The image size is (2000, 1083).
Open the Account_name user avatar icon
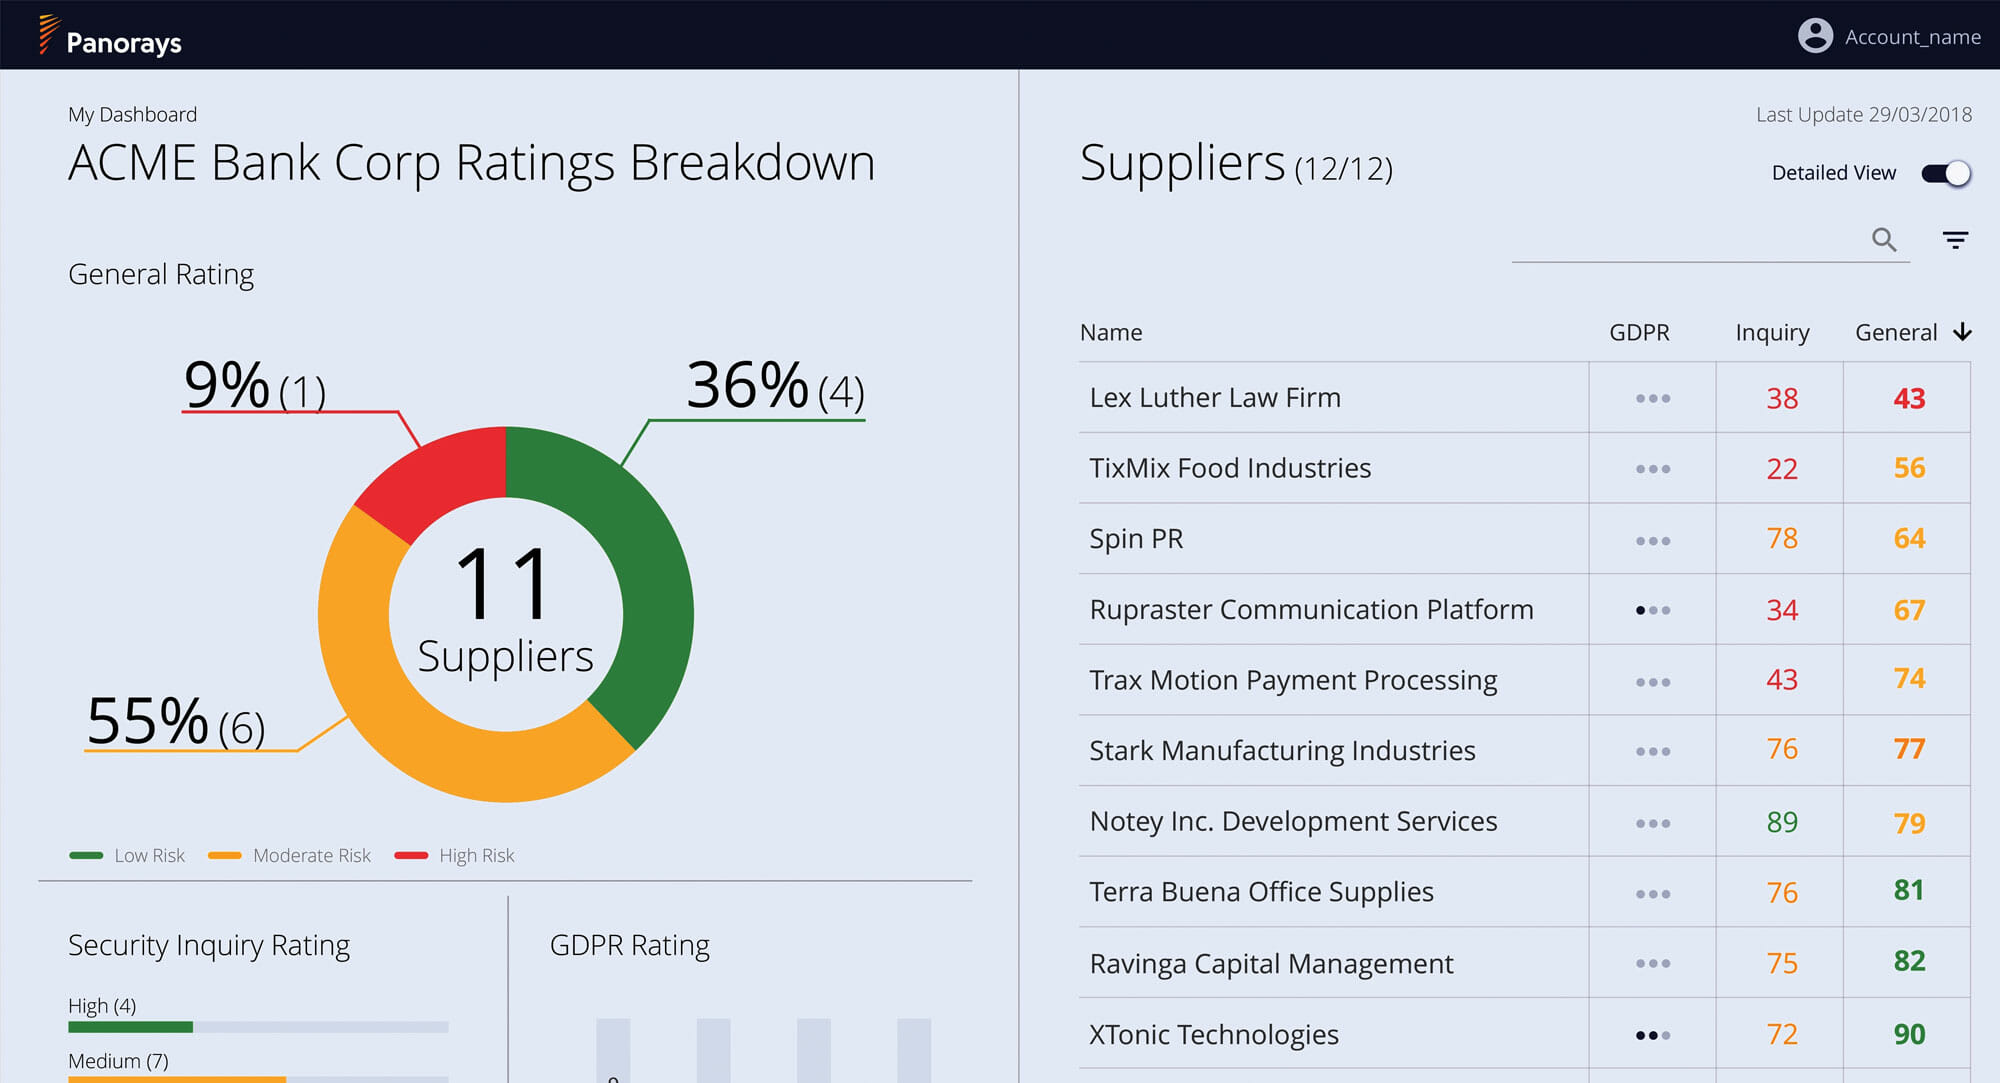[x=1815, y=36]
